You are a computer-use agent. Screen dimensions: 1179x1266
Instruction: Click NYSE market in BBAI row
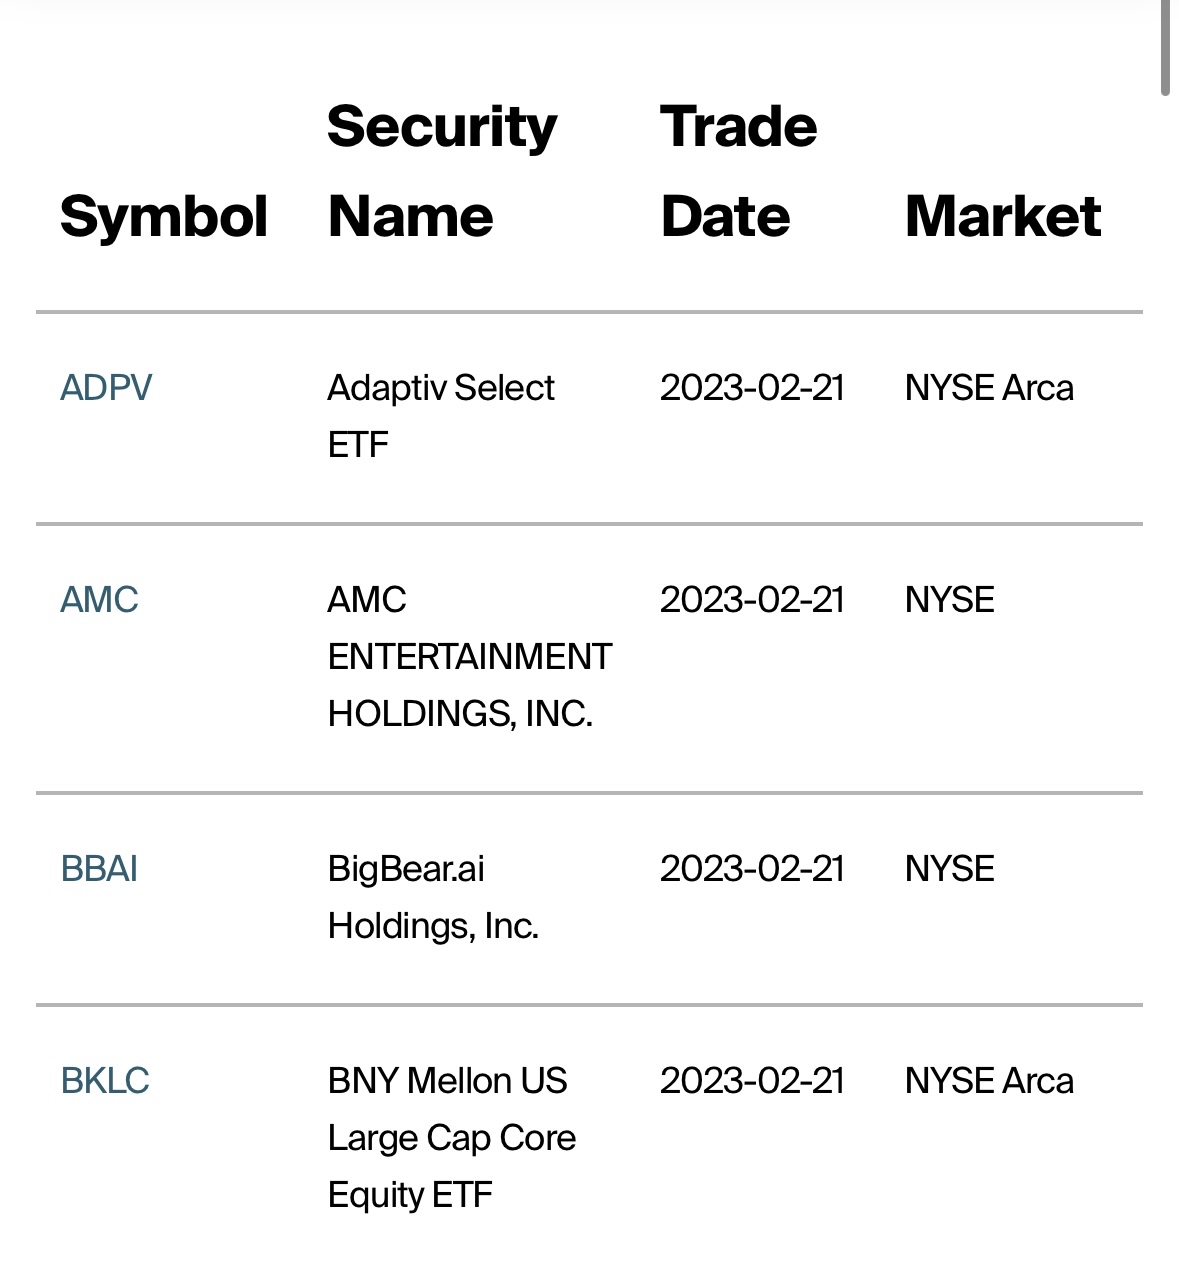[949, 869]
